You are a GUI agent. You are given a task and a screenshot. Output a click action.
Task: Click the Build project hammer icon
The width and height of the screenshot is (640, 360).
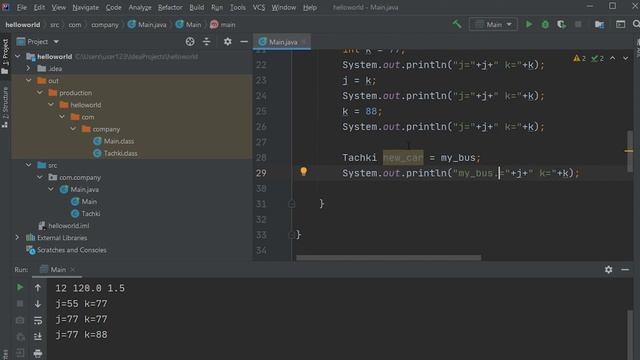[457, 24]
